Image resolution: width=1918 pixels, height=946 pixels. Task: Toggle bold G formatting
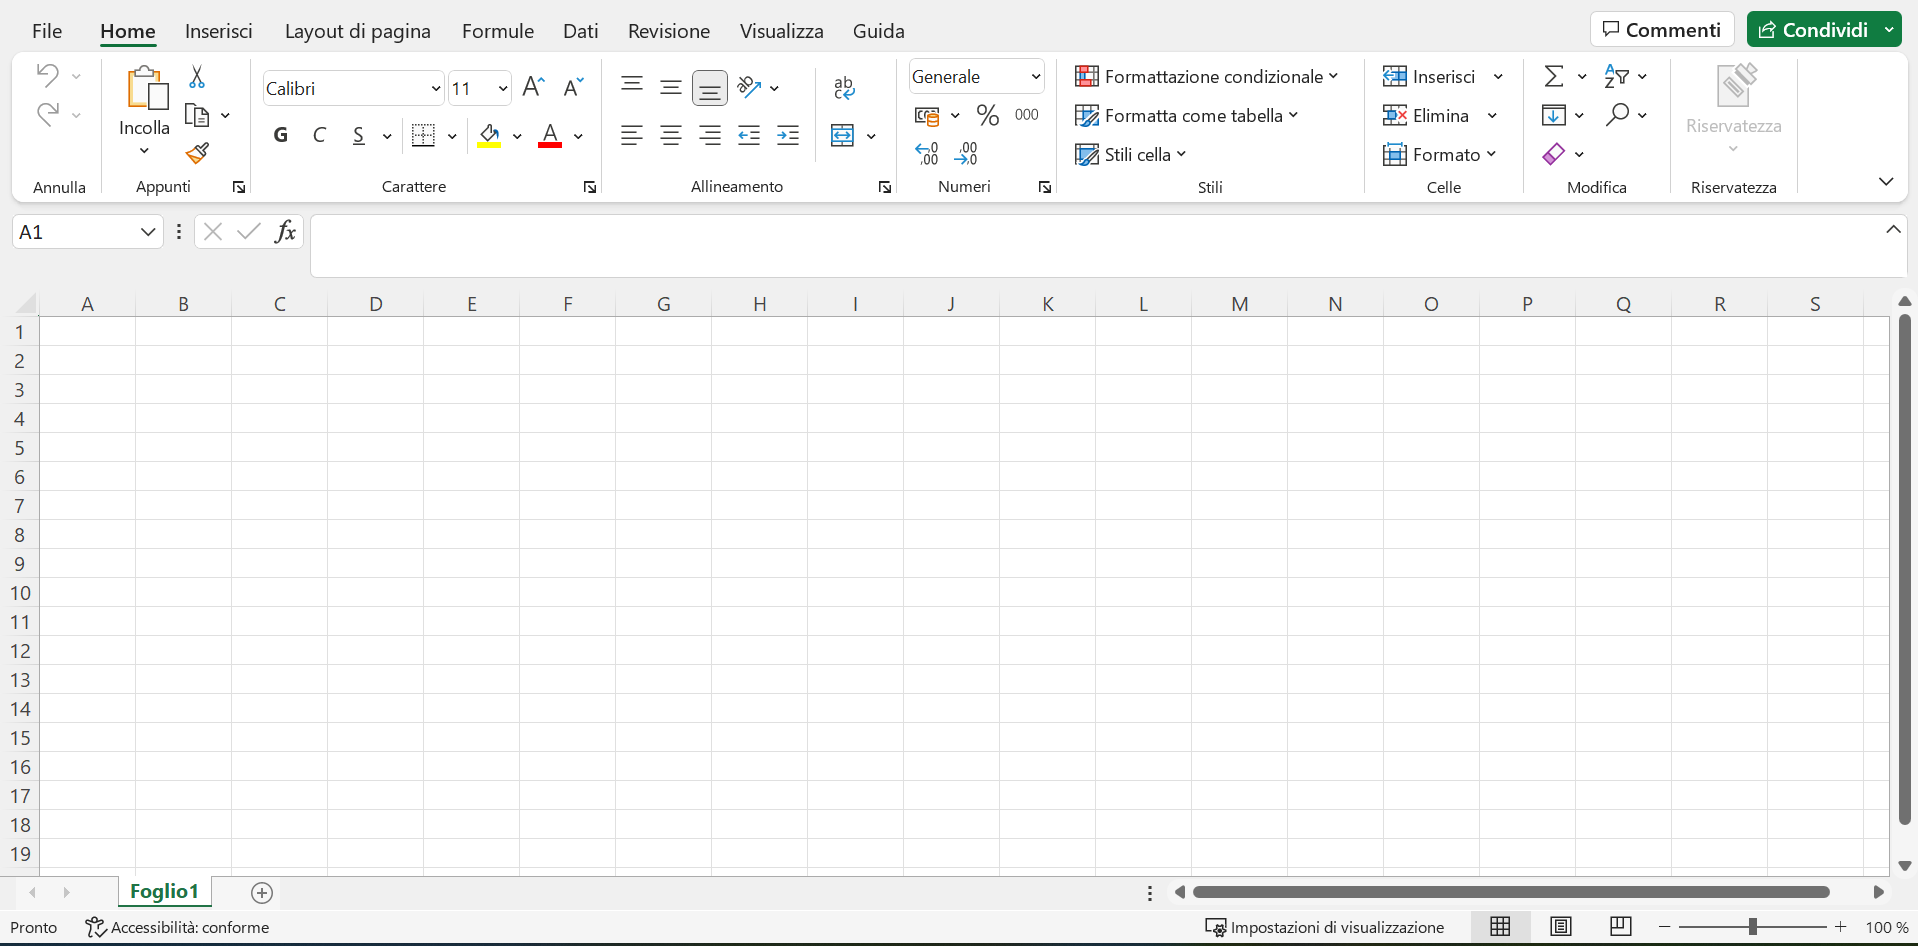(x=281, y=135)
